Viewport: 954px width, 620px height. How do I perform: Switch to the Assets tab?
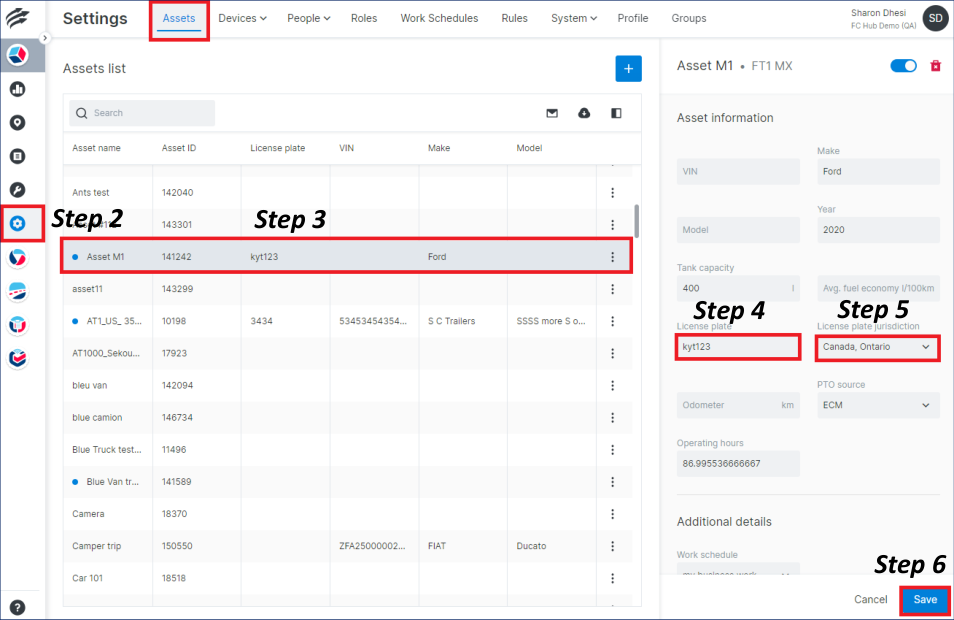pyautogui.click(x=179, y=18)
